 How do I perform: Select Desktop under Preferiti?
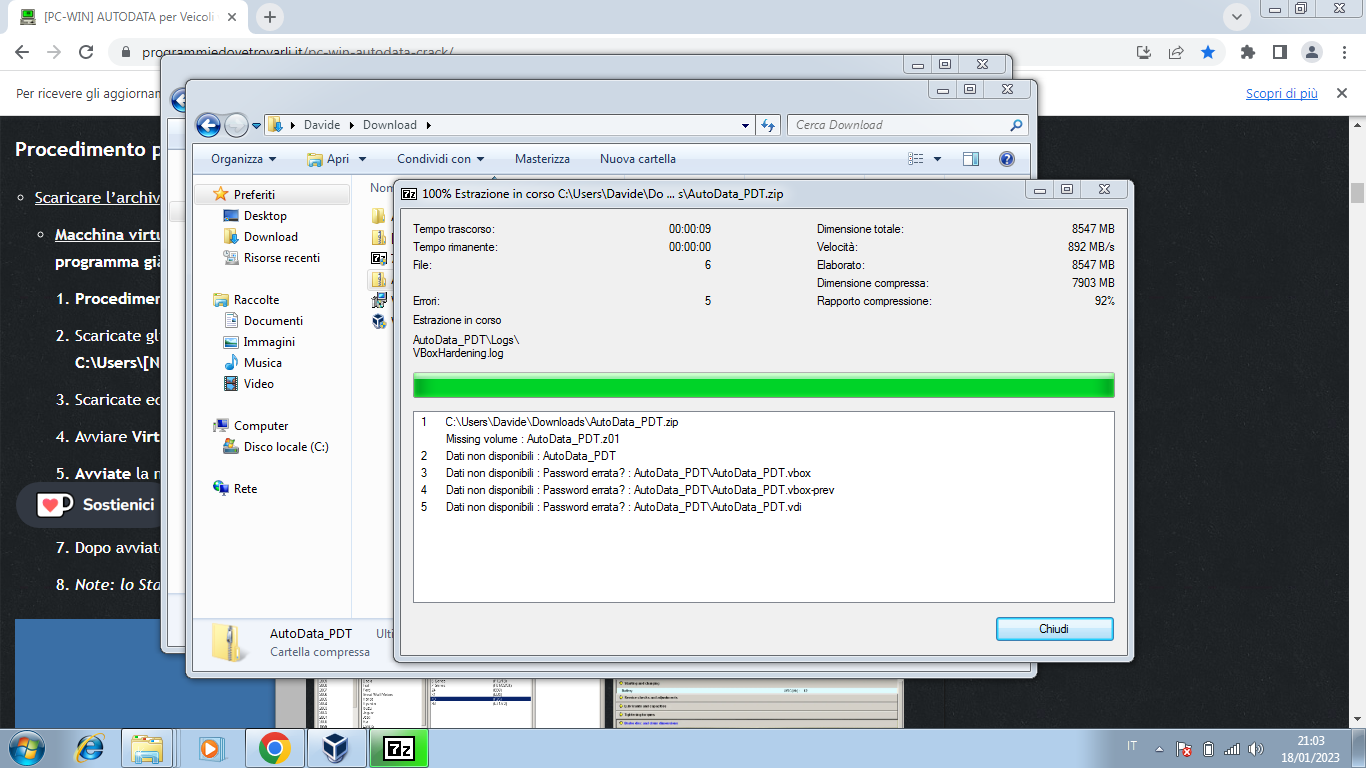click(265, 216)
